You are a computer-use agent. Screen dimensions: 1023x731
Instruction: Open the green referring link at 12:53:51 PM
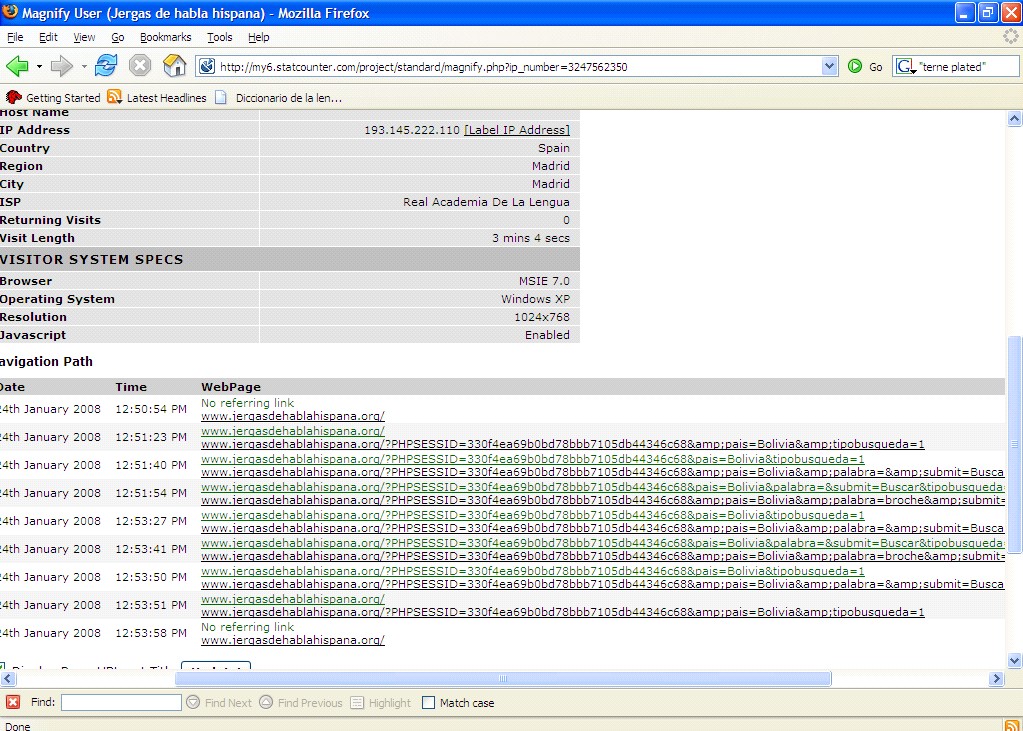click(293, 599)
